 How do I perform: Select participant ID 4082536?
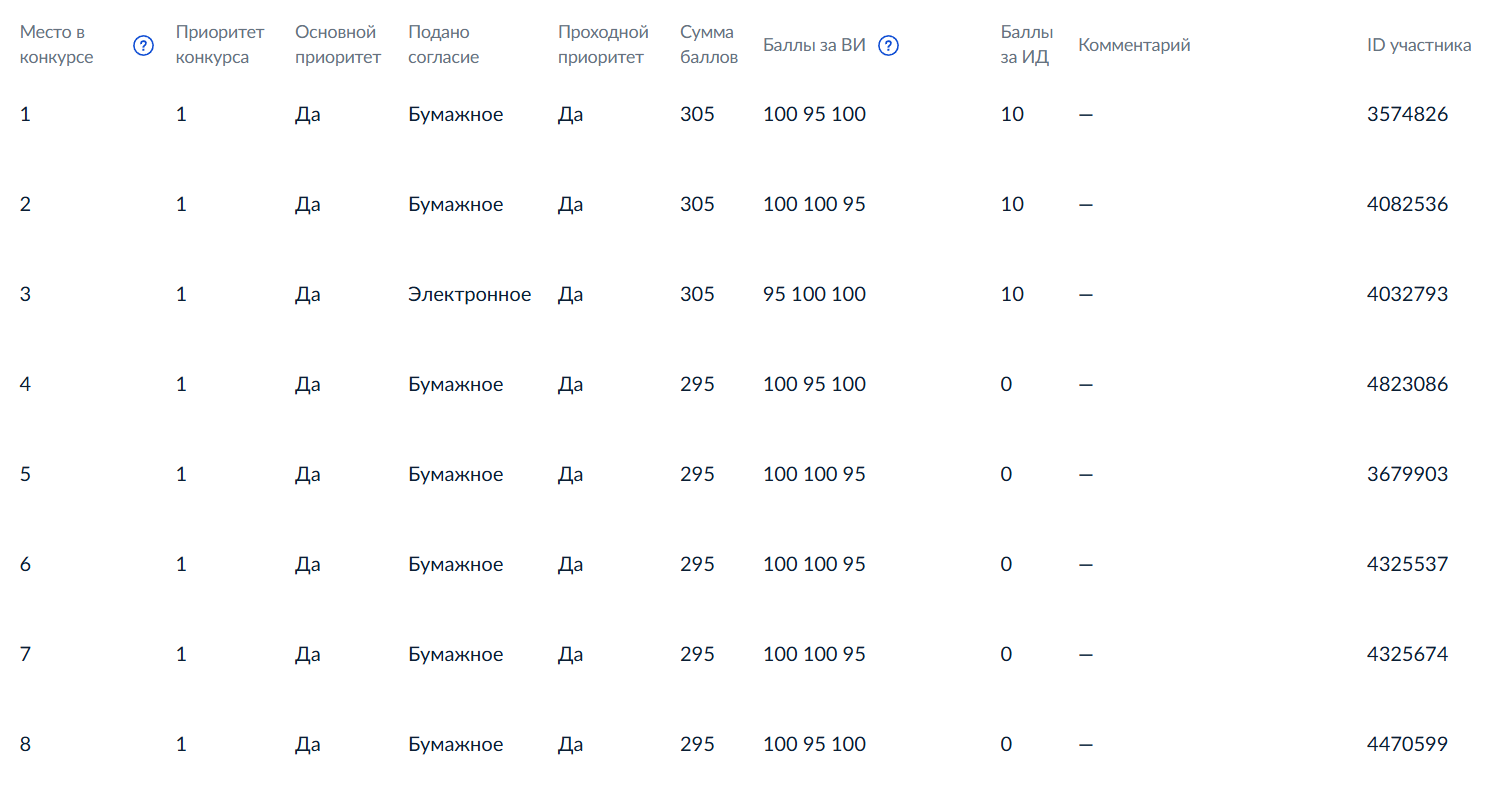1407,204
